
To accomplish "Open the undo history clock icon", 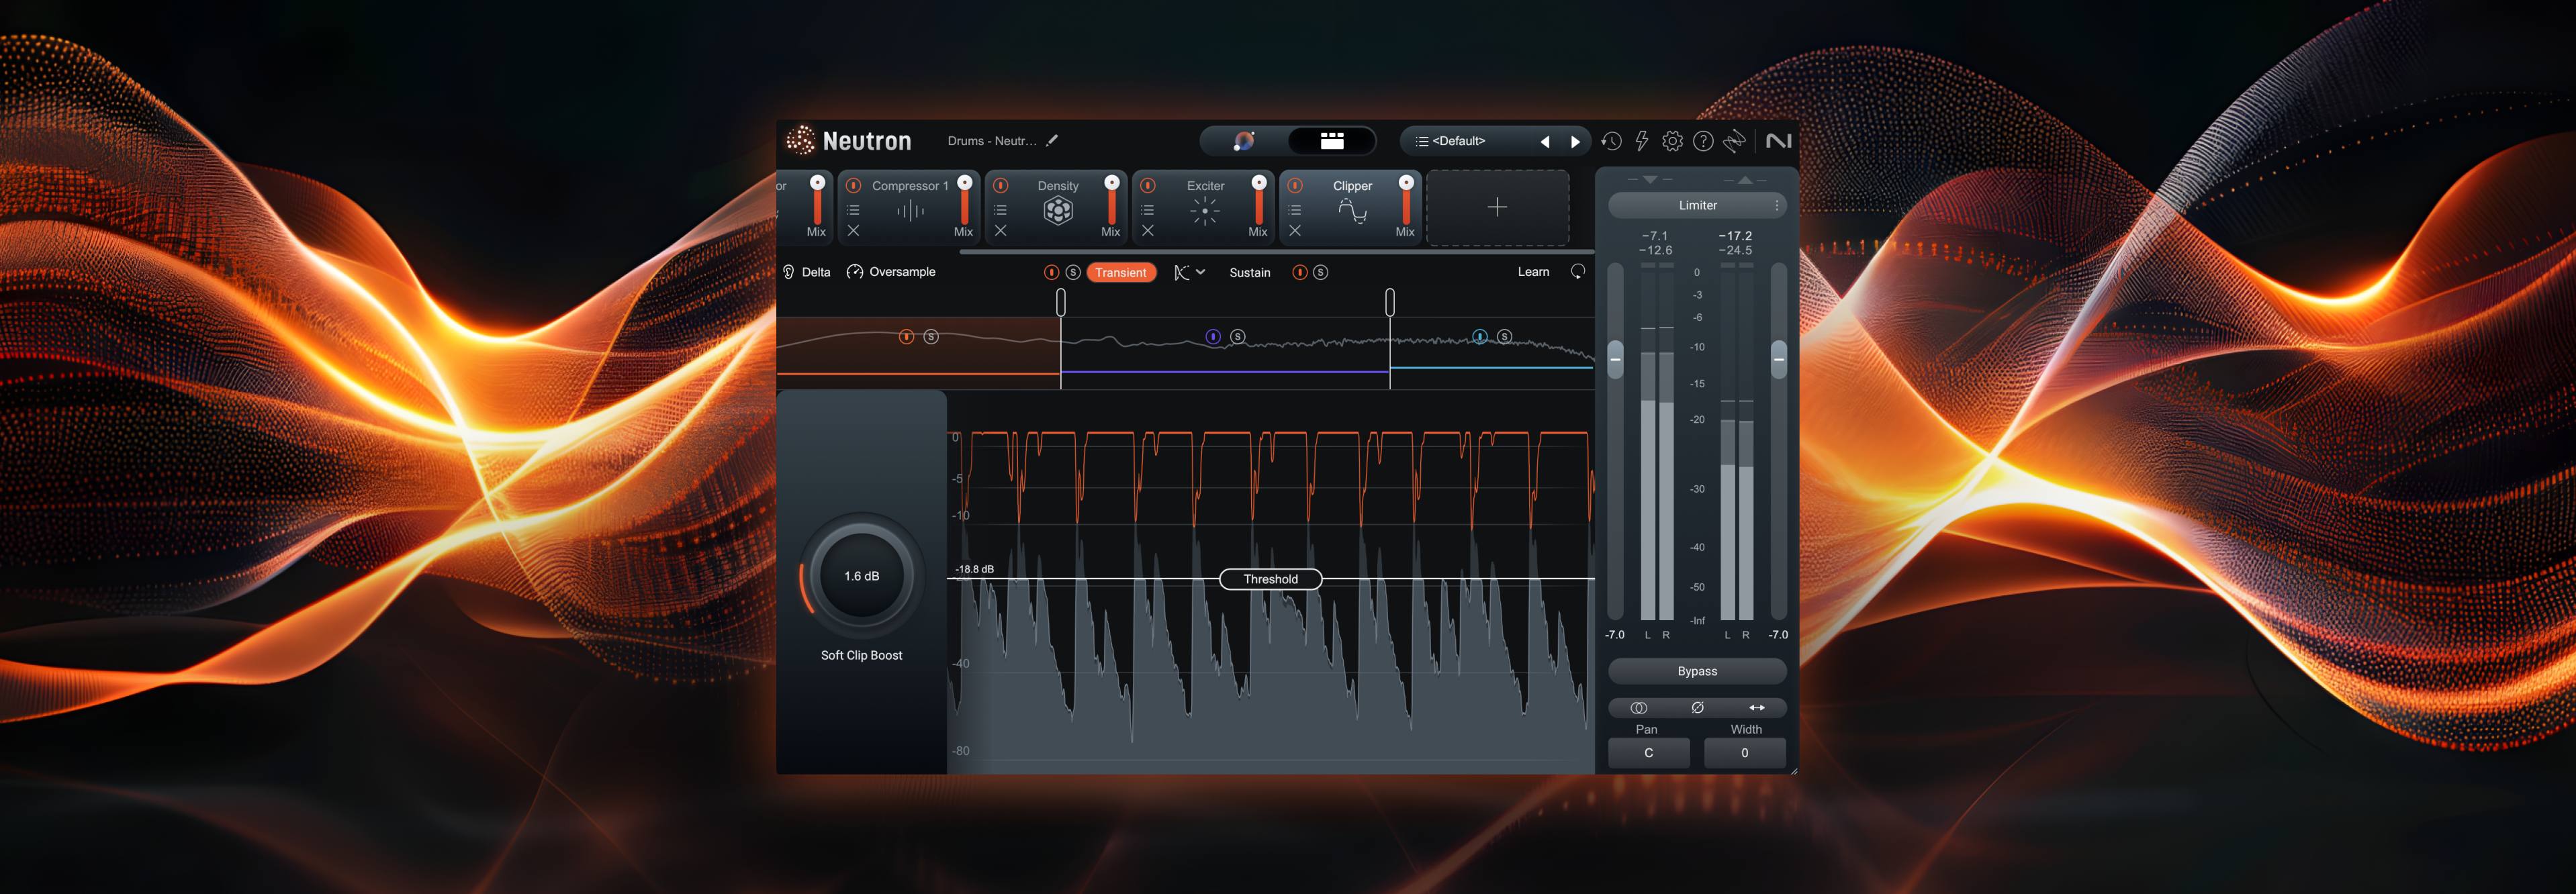I will pos(1611,141).
